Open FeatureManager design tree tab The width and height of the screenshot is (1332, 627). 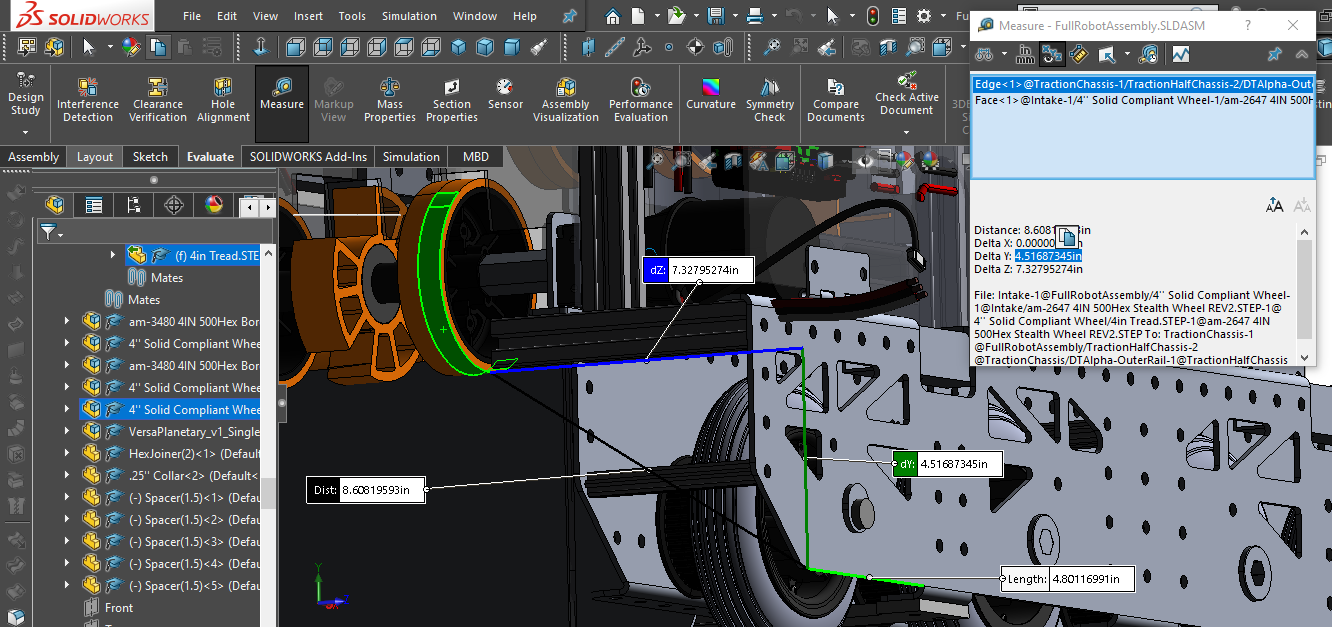(x=56, y=205)
